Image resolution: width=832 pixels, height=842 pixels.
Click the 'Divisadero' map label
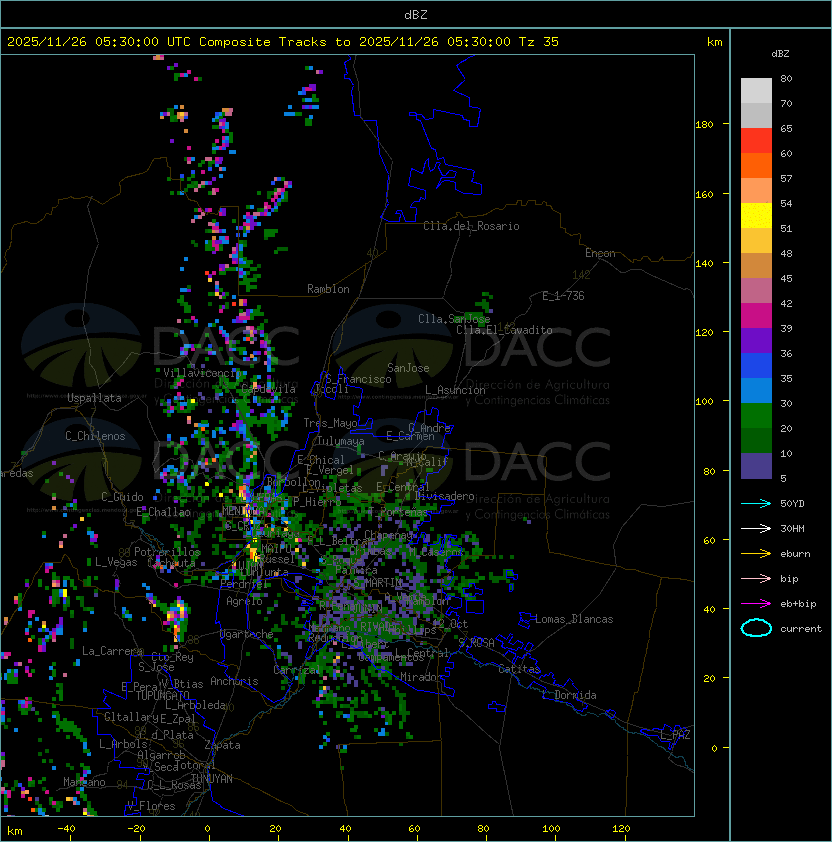[444, 496]
